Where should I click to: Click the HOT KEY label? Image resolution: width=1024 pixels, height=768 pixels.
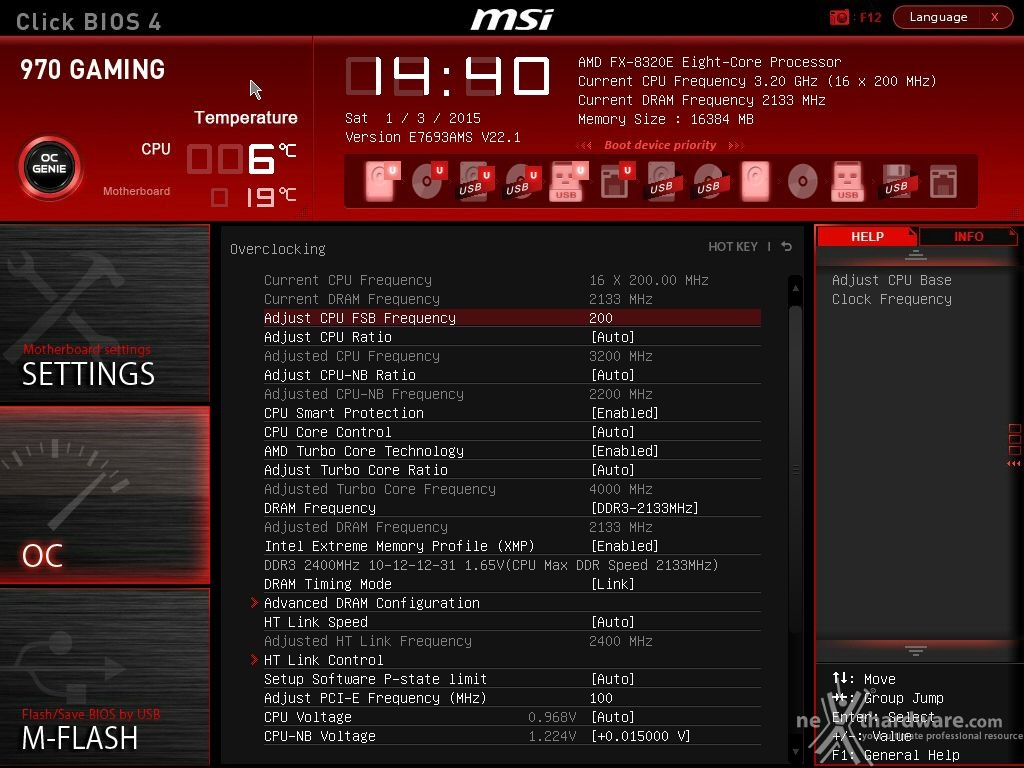click(733, 246)
